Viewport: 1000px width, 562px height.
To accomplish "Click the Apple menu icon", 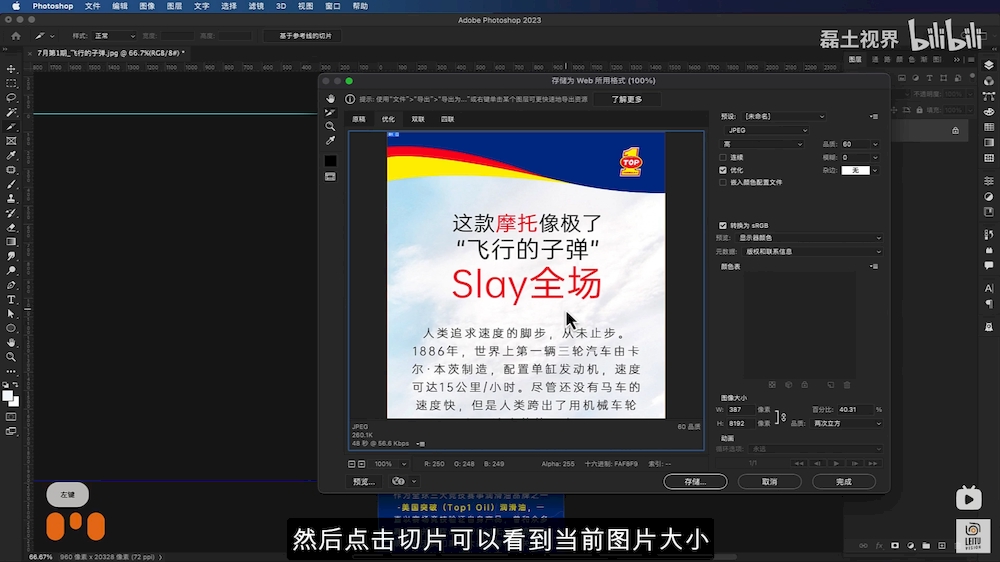I will [16, 6].
